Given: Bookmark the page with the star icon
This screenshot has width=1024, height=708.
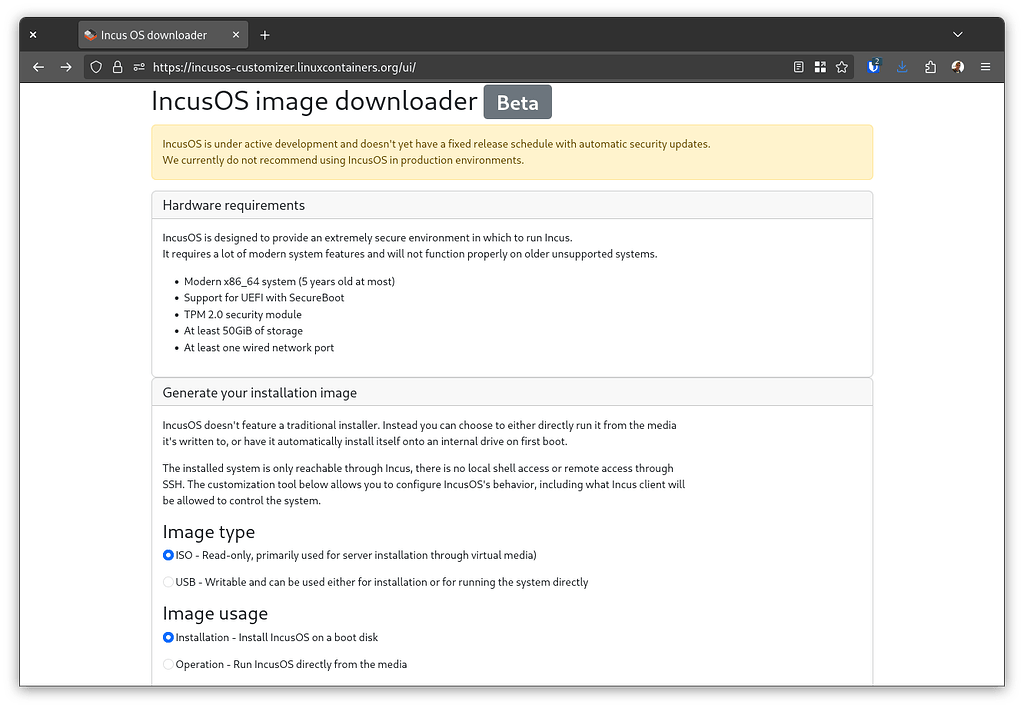Looking at the screenshot, I should (x=841, y=67).
